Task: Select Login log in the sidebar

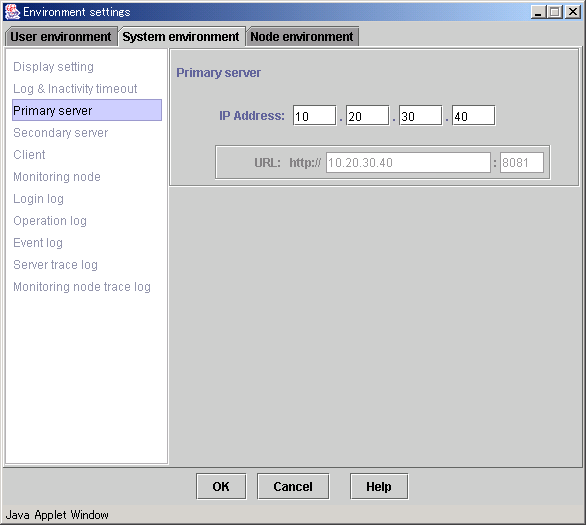Action: pos(38,199)
